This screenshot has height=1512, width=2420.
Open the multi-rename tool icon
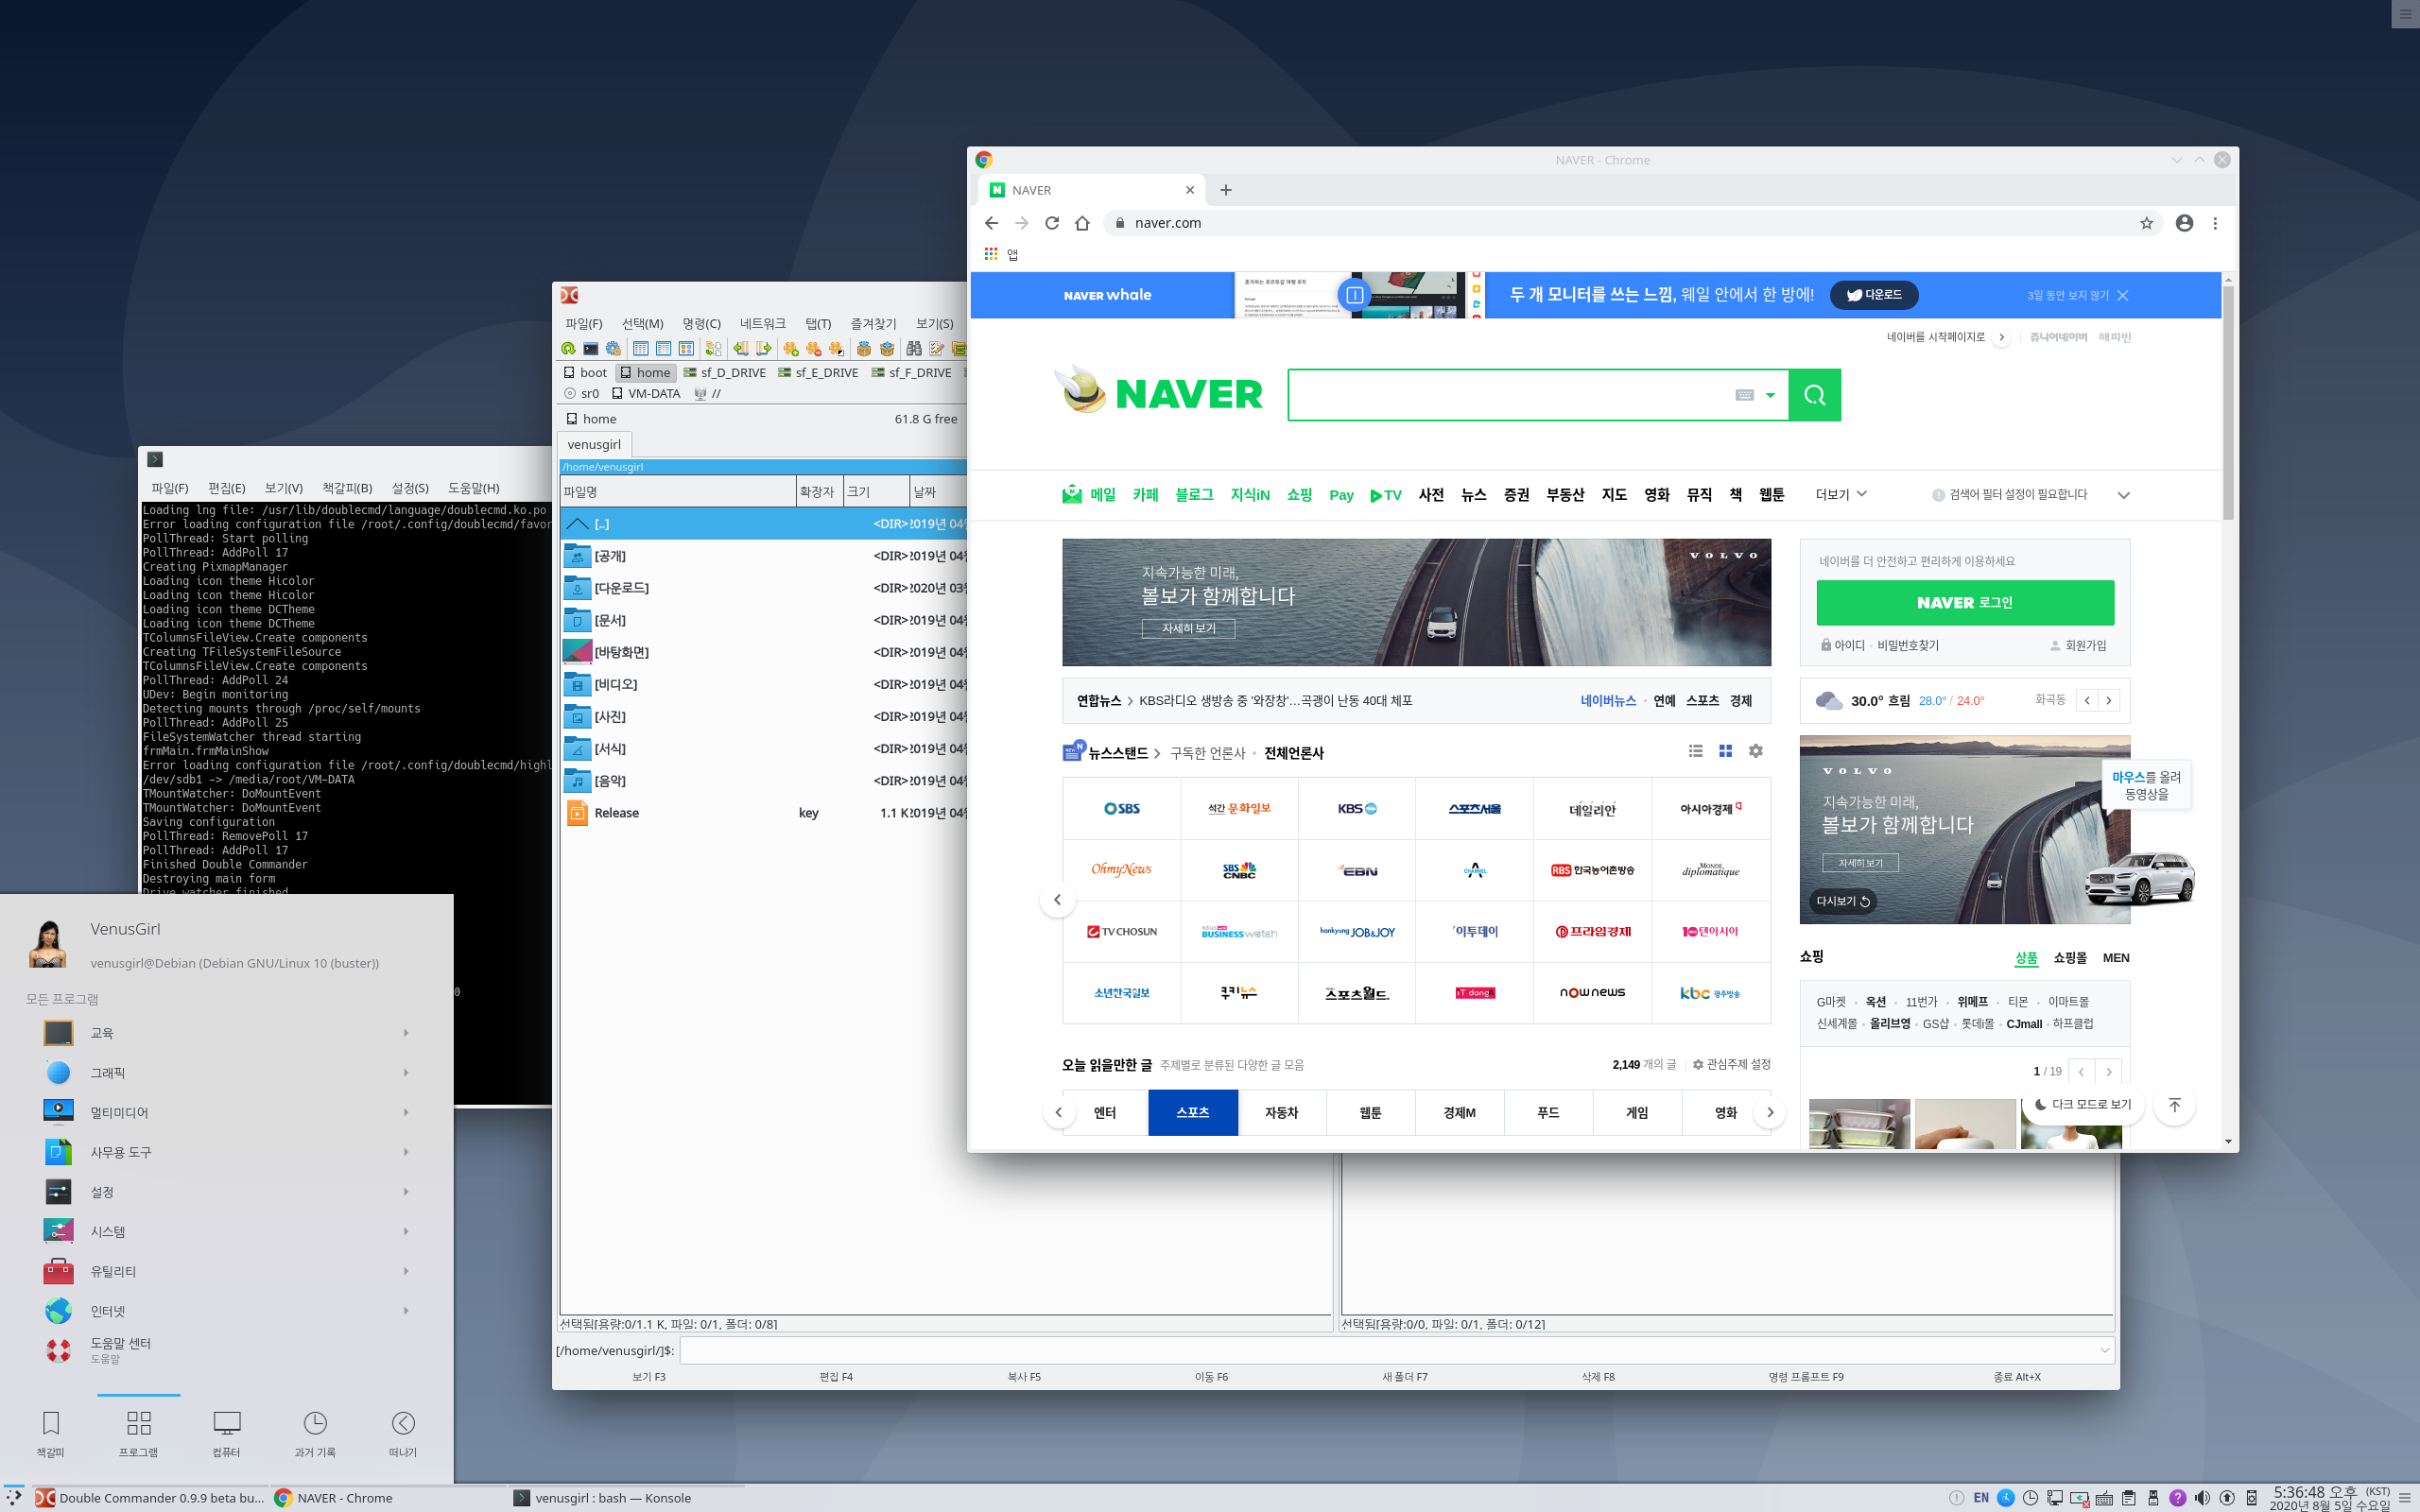(x=936, y=349)
